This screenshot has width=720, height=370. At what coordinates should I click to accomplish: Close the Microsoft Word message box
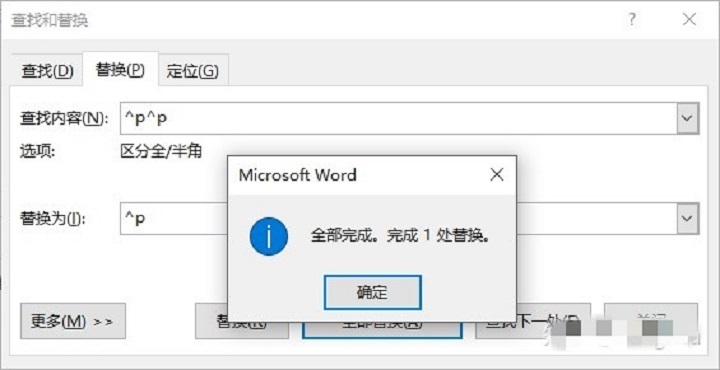497,175
